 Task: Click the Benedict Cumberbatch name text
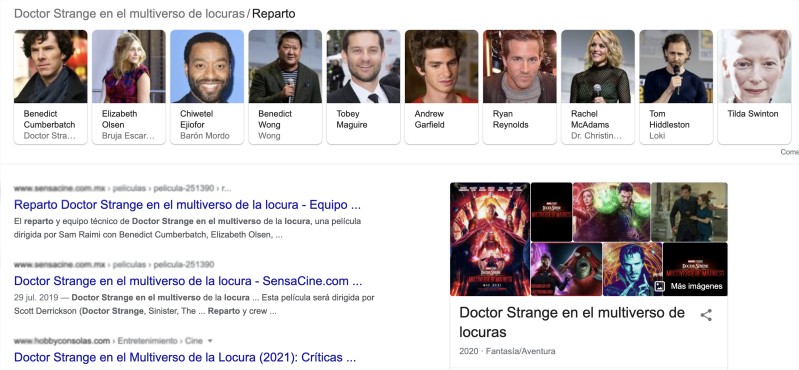pyautogui.click(x=49, y=119)
